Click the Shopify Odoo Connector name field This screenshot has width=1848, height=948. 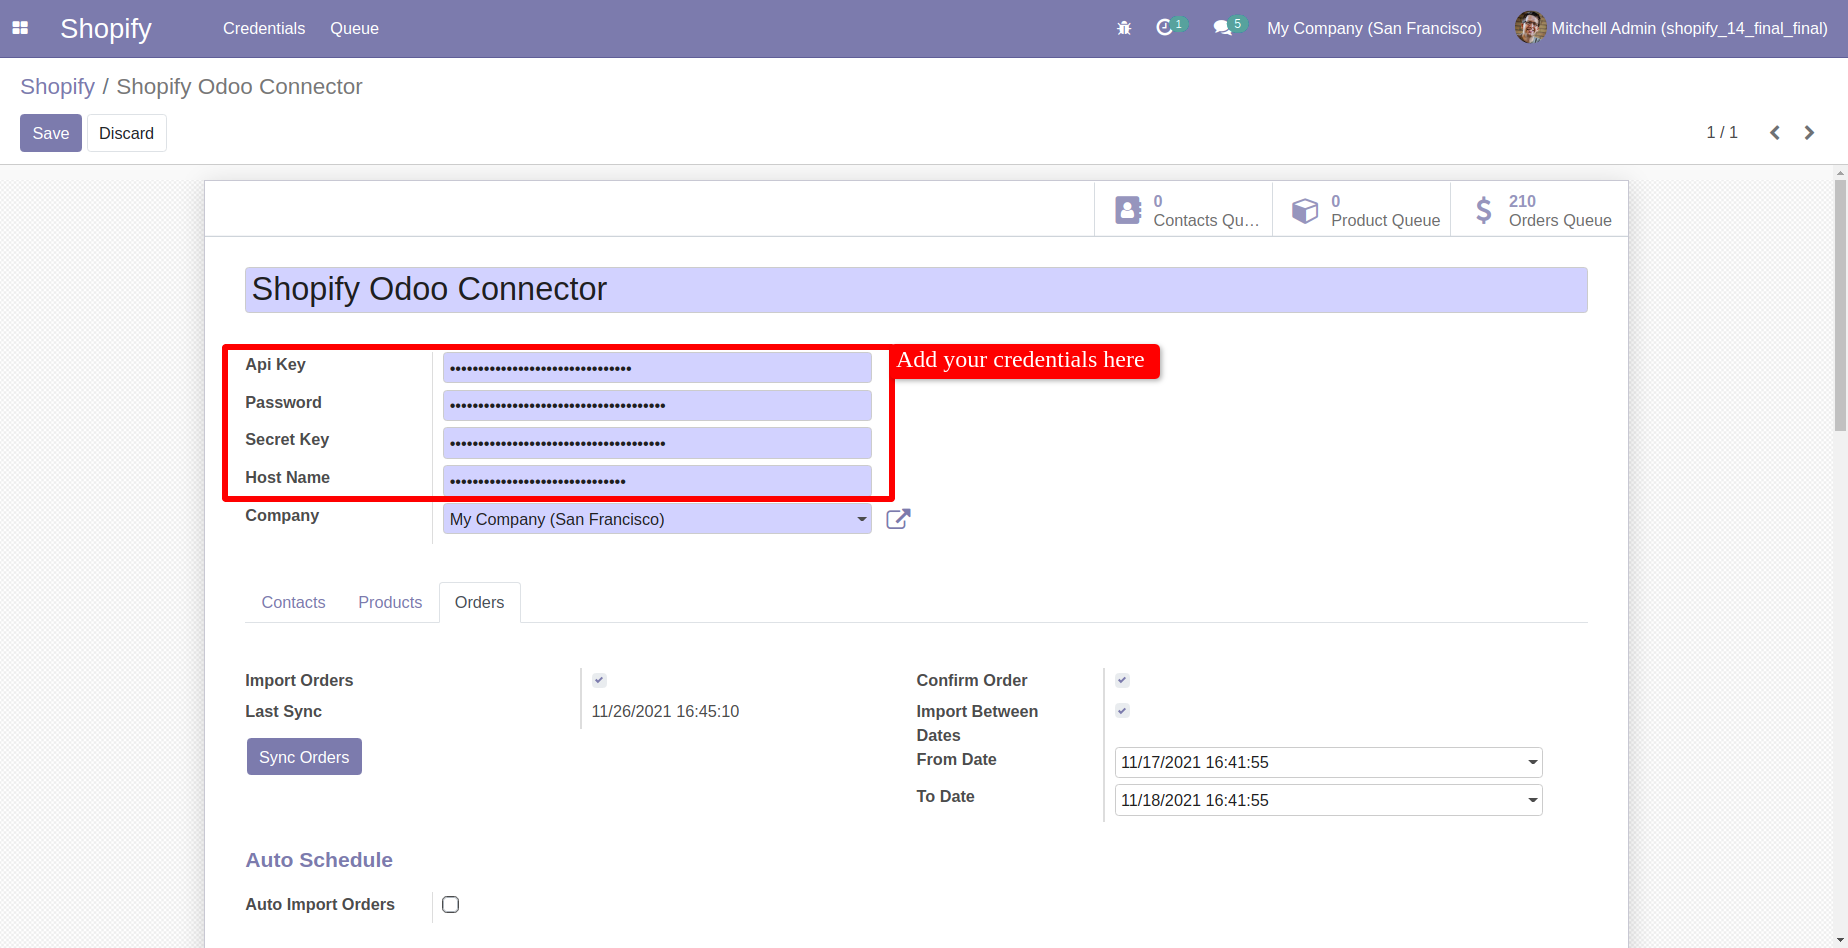[916, 290]
